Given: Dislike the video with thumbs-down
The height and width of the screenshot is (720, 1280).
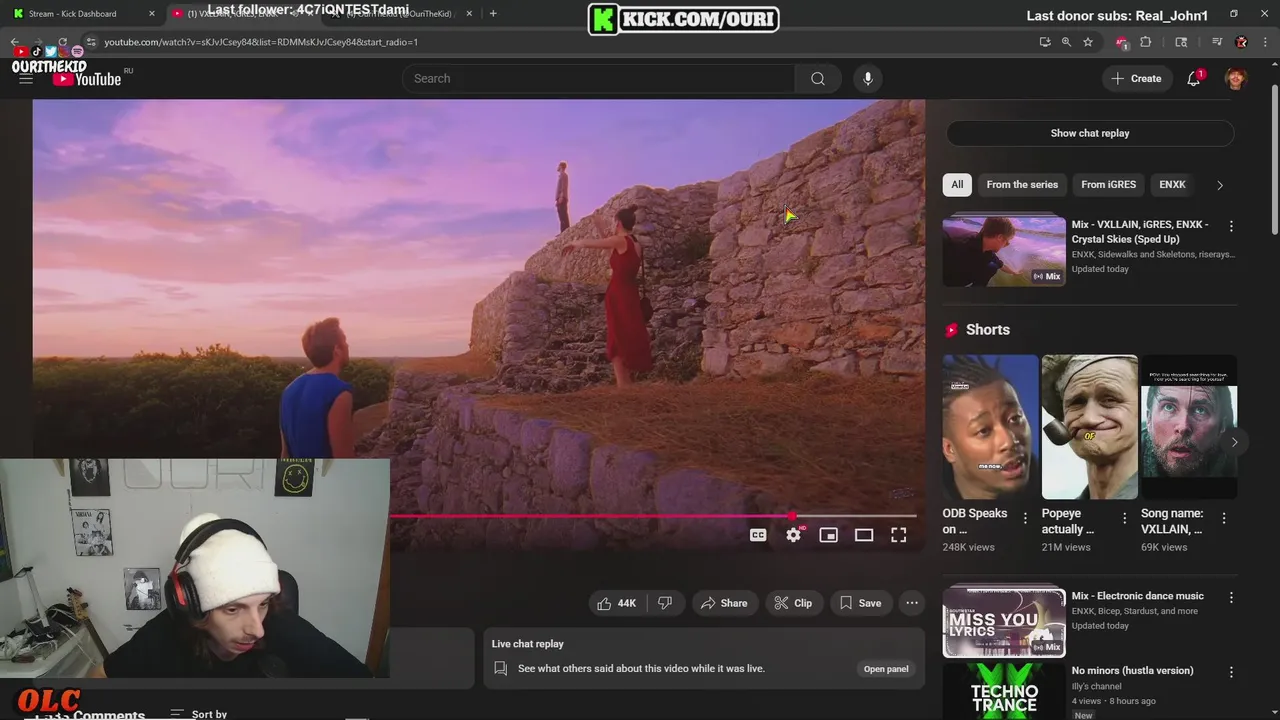Looking at the screenshot, I should pyautogui.click(x=665, y=603).
